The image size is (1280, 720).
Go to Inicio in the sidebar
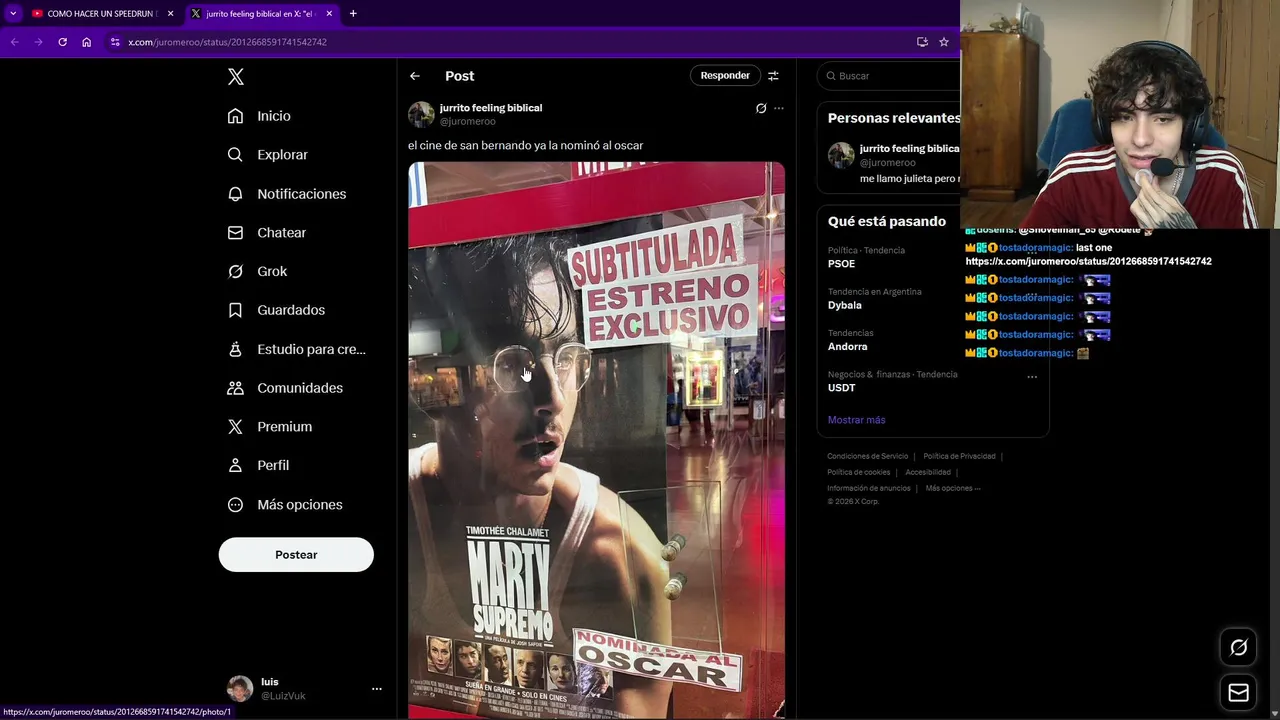259,116
